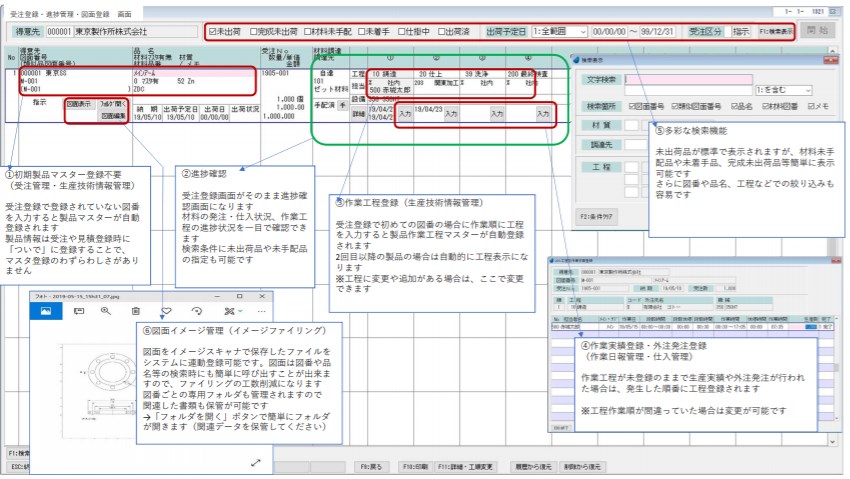Click the F2:条件クリア button in search dialog
This screenshot has width=850, height=479.
click(596, 217)
